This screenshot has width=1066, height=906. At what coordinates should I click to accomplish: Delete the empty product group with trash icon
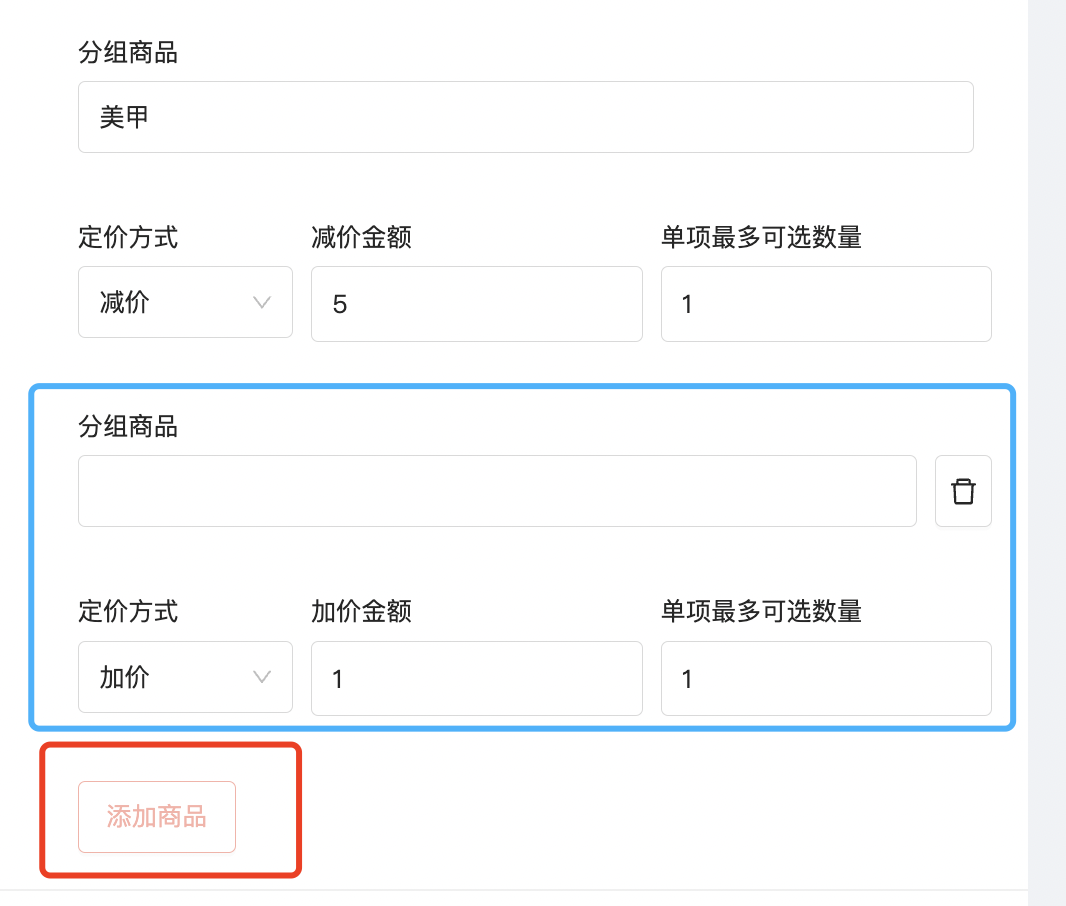(x=963, y=491)
